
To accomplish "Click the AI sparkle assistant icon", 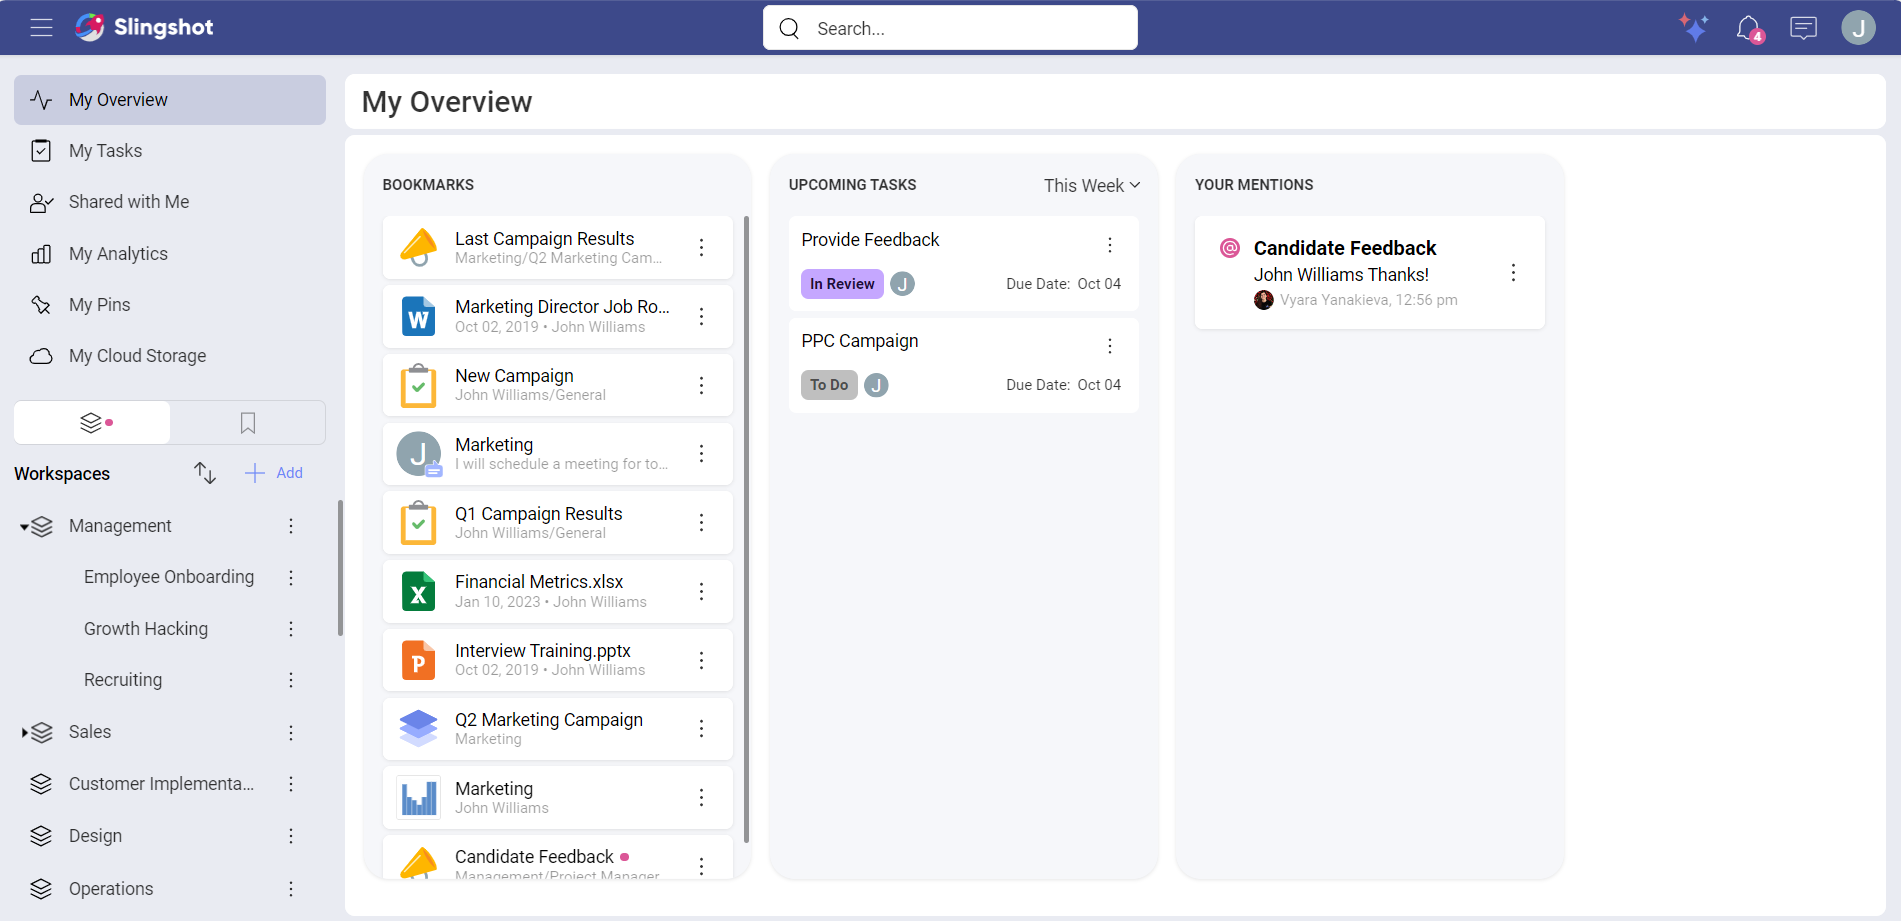I will tap(1693, 28).
